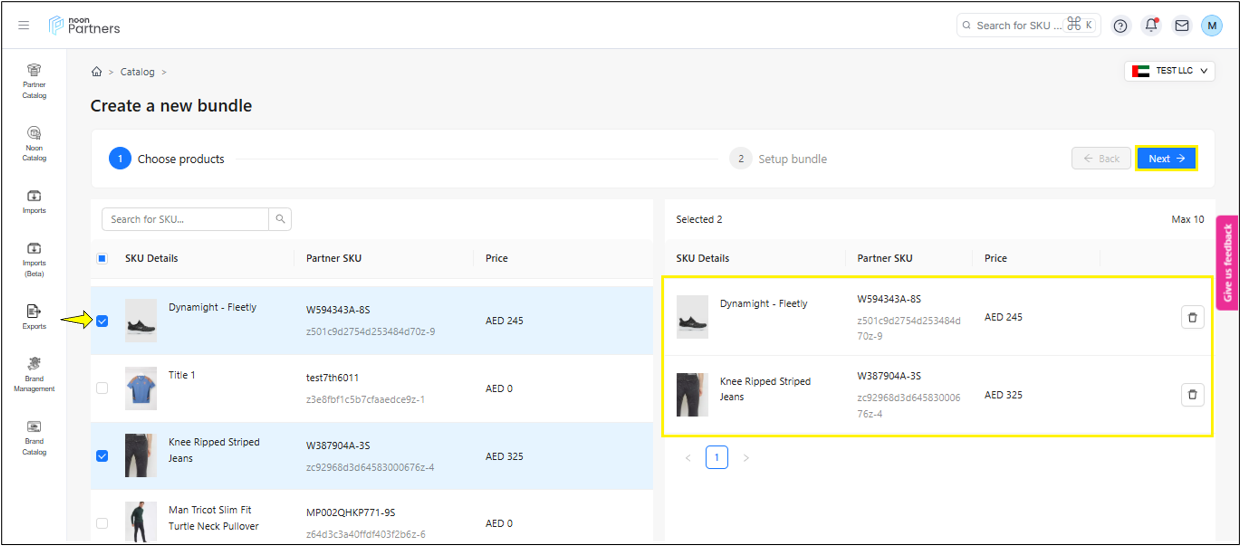1244x547 pixels.
Task: Open Brand Management in the sidebar
Action: tap(34, 374)
